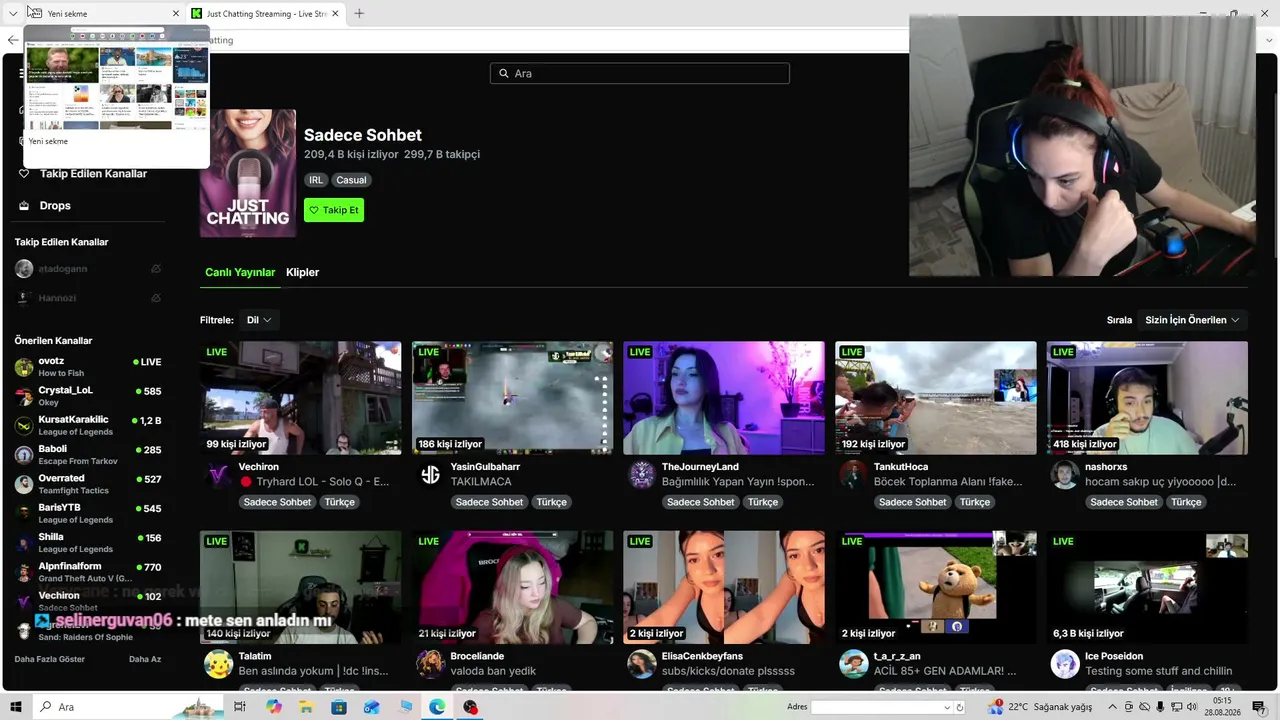Open Microsoft Store from the taskbar
The image size is (1280, 720).
pos(339,707)
